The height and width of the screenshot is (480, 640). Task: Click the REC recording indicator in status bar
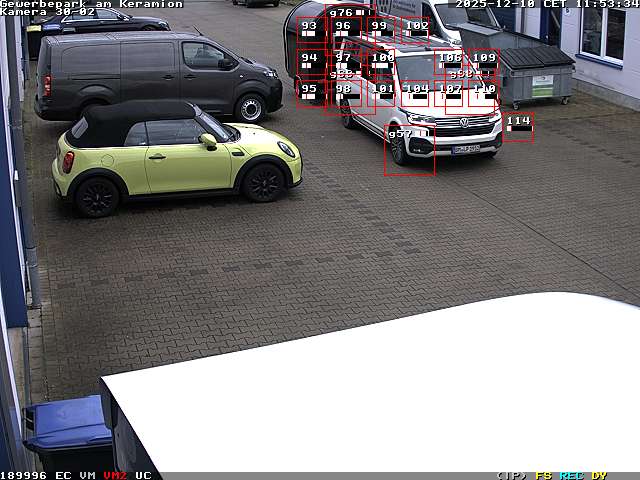point(571,475)
